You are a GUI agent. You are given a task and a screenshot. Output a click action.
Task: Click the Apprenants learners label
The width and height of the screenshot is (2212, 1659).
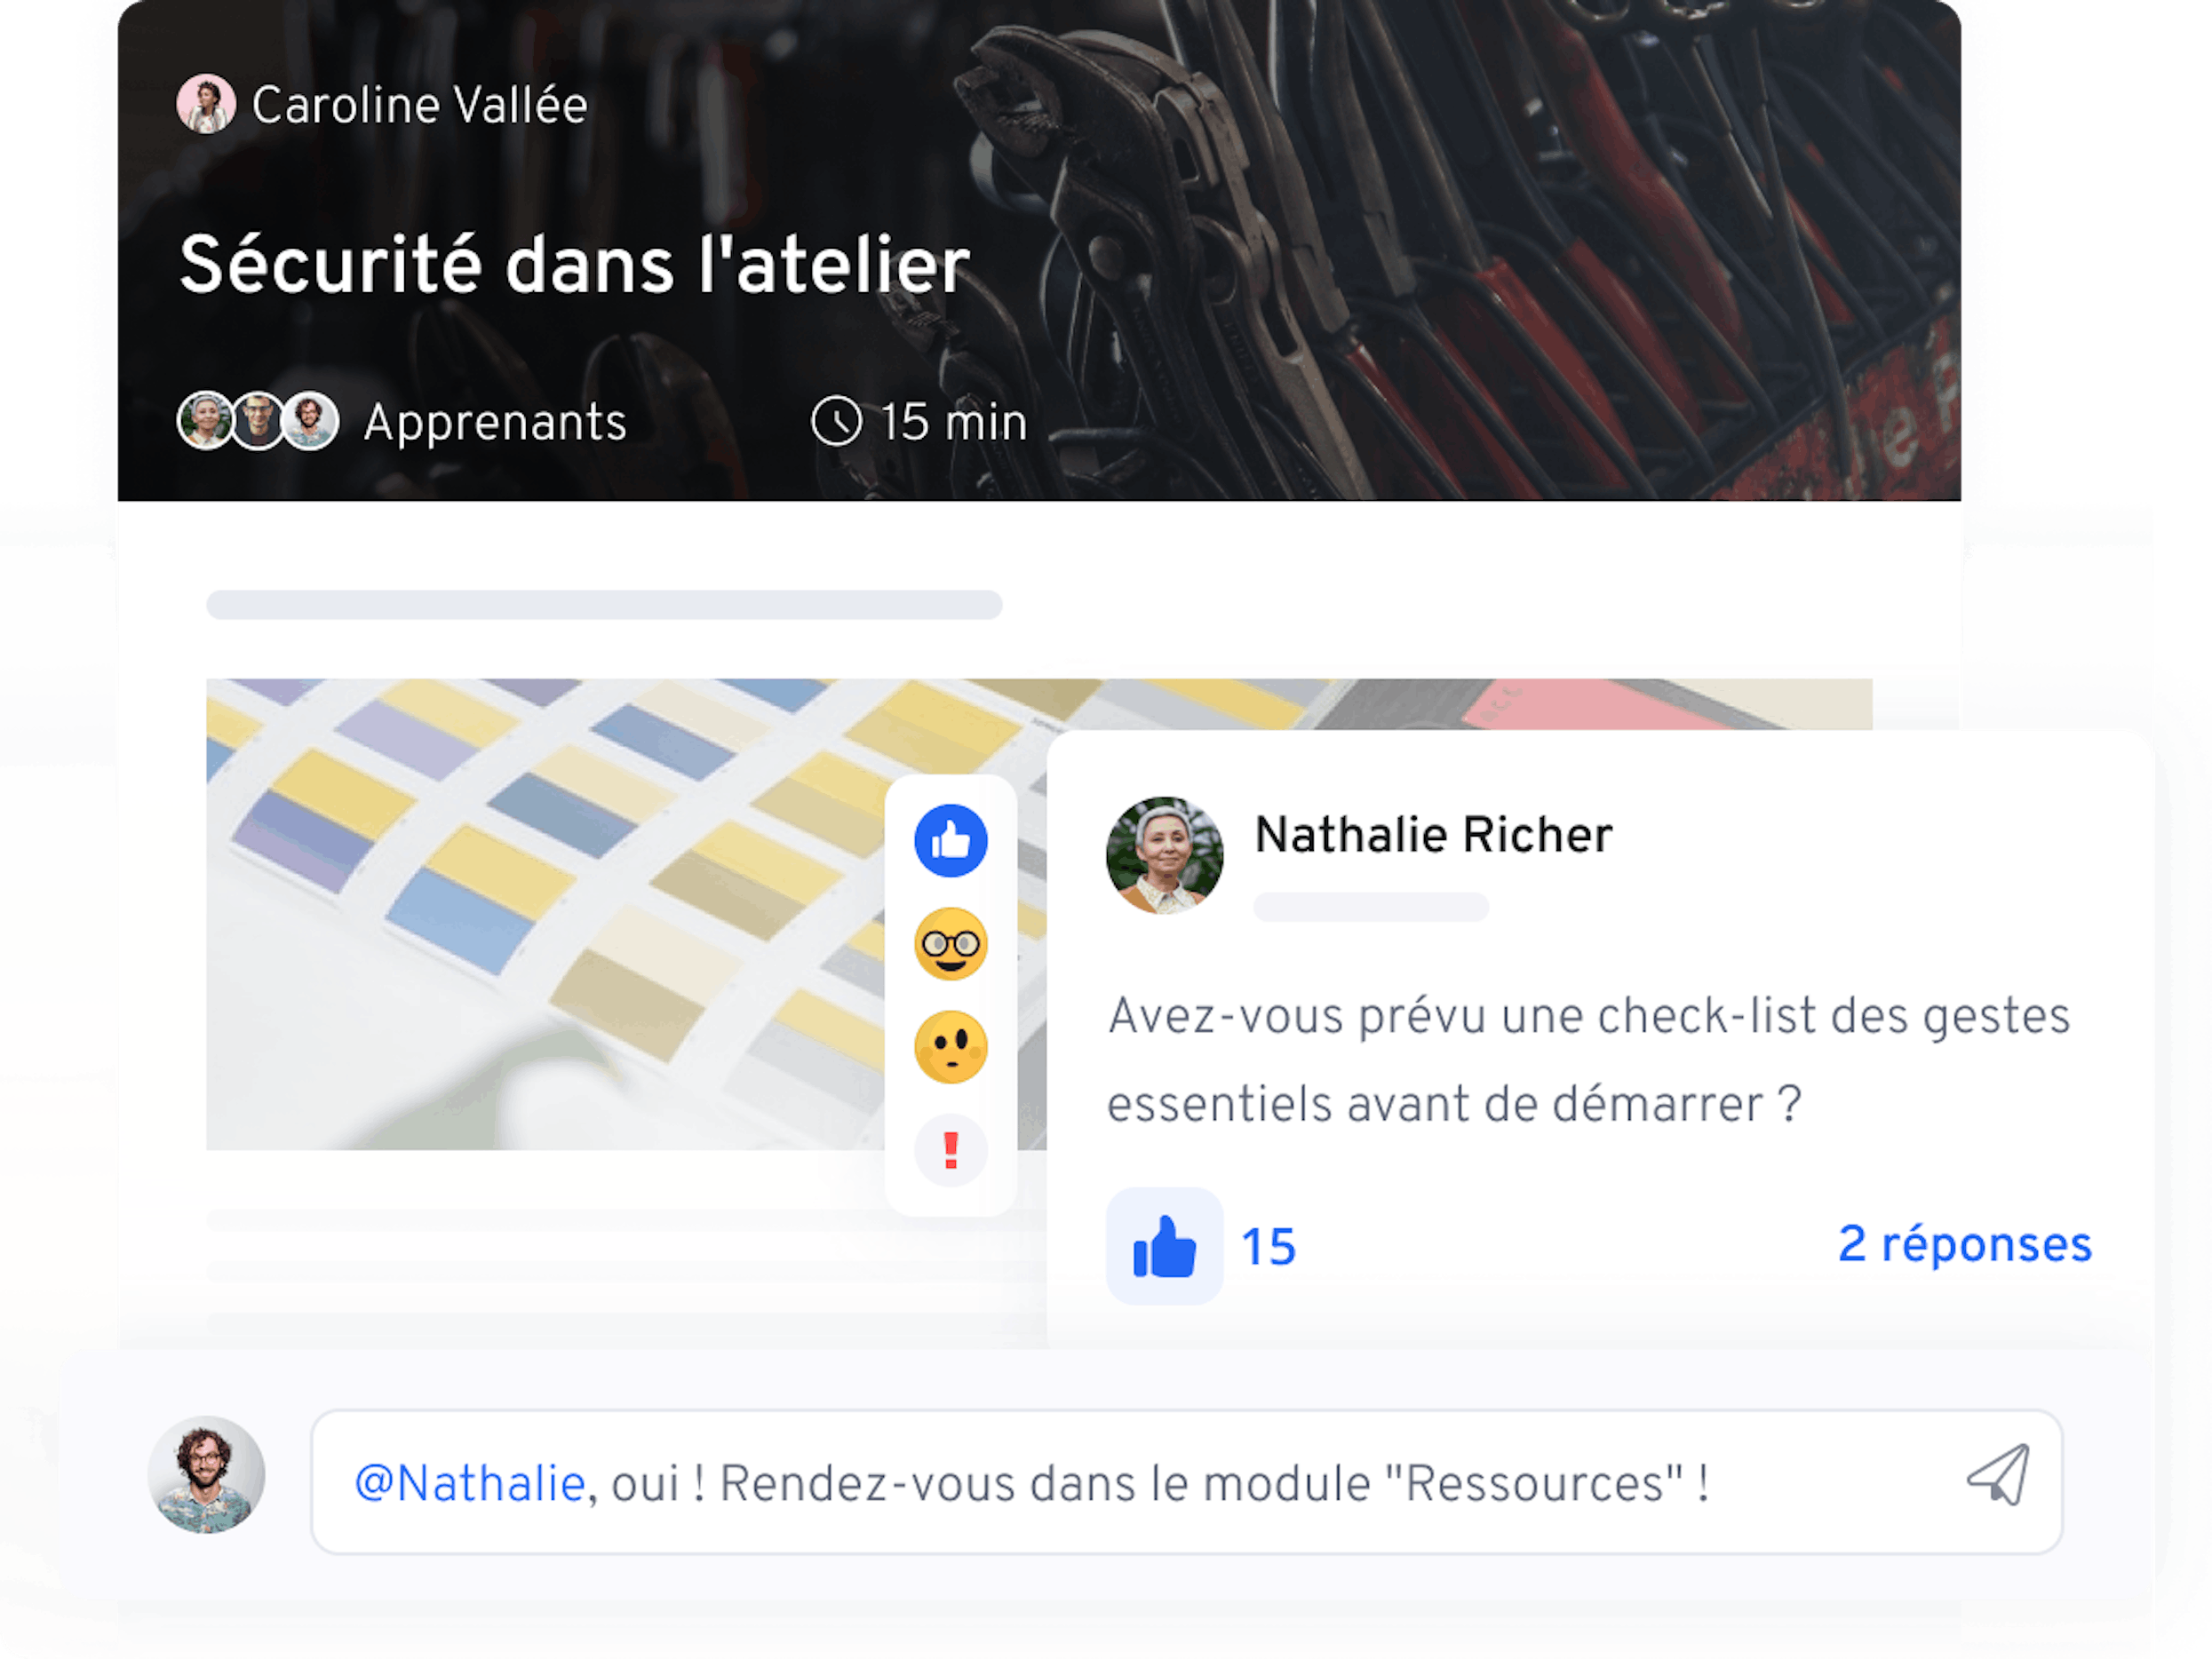pyautogui.click(x=495, y=422)
